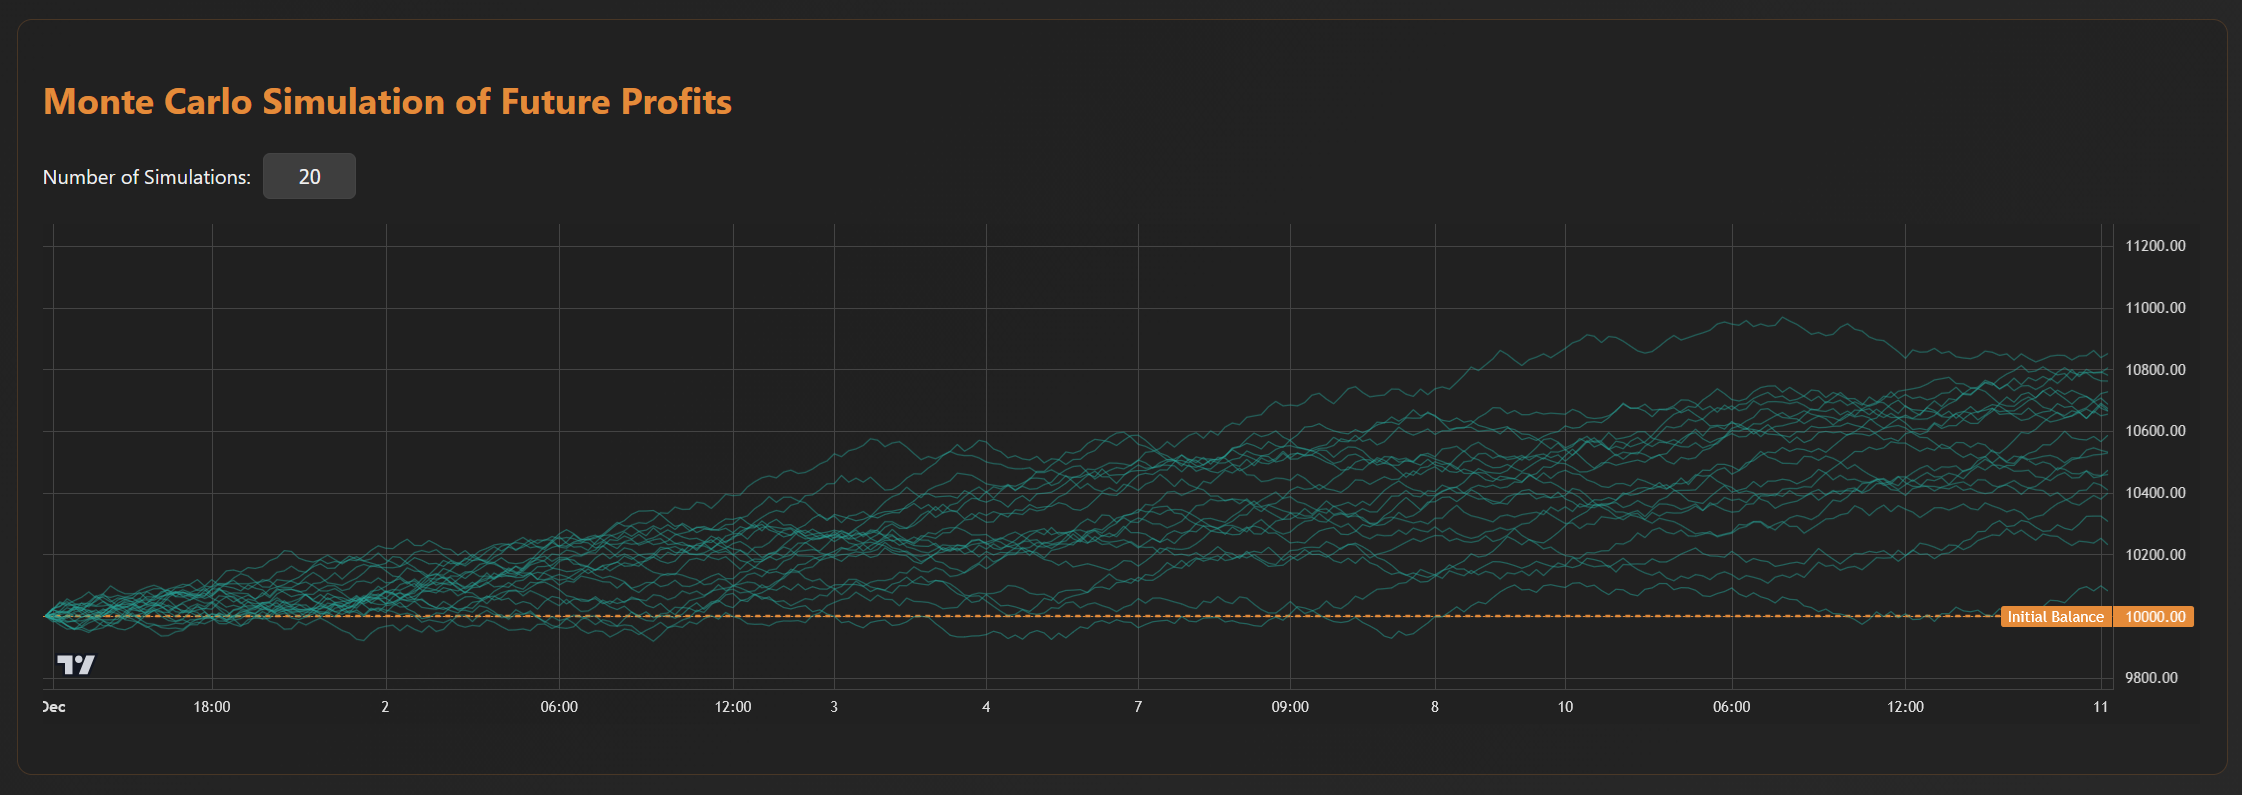Click day 10 on the time axis

[1565, 707]
